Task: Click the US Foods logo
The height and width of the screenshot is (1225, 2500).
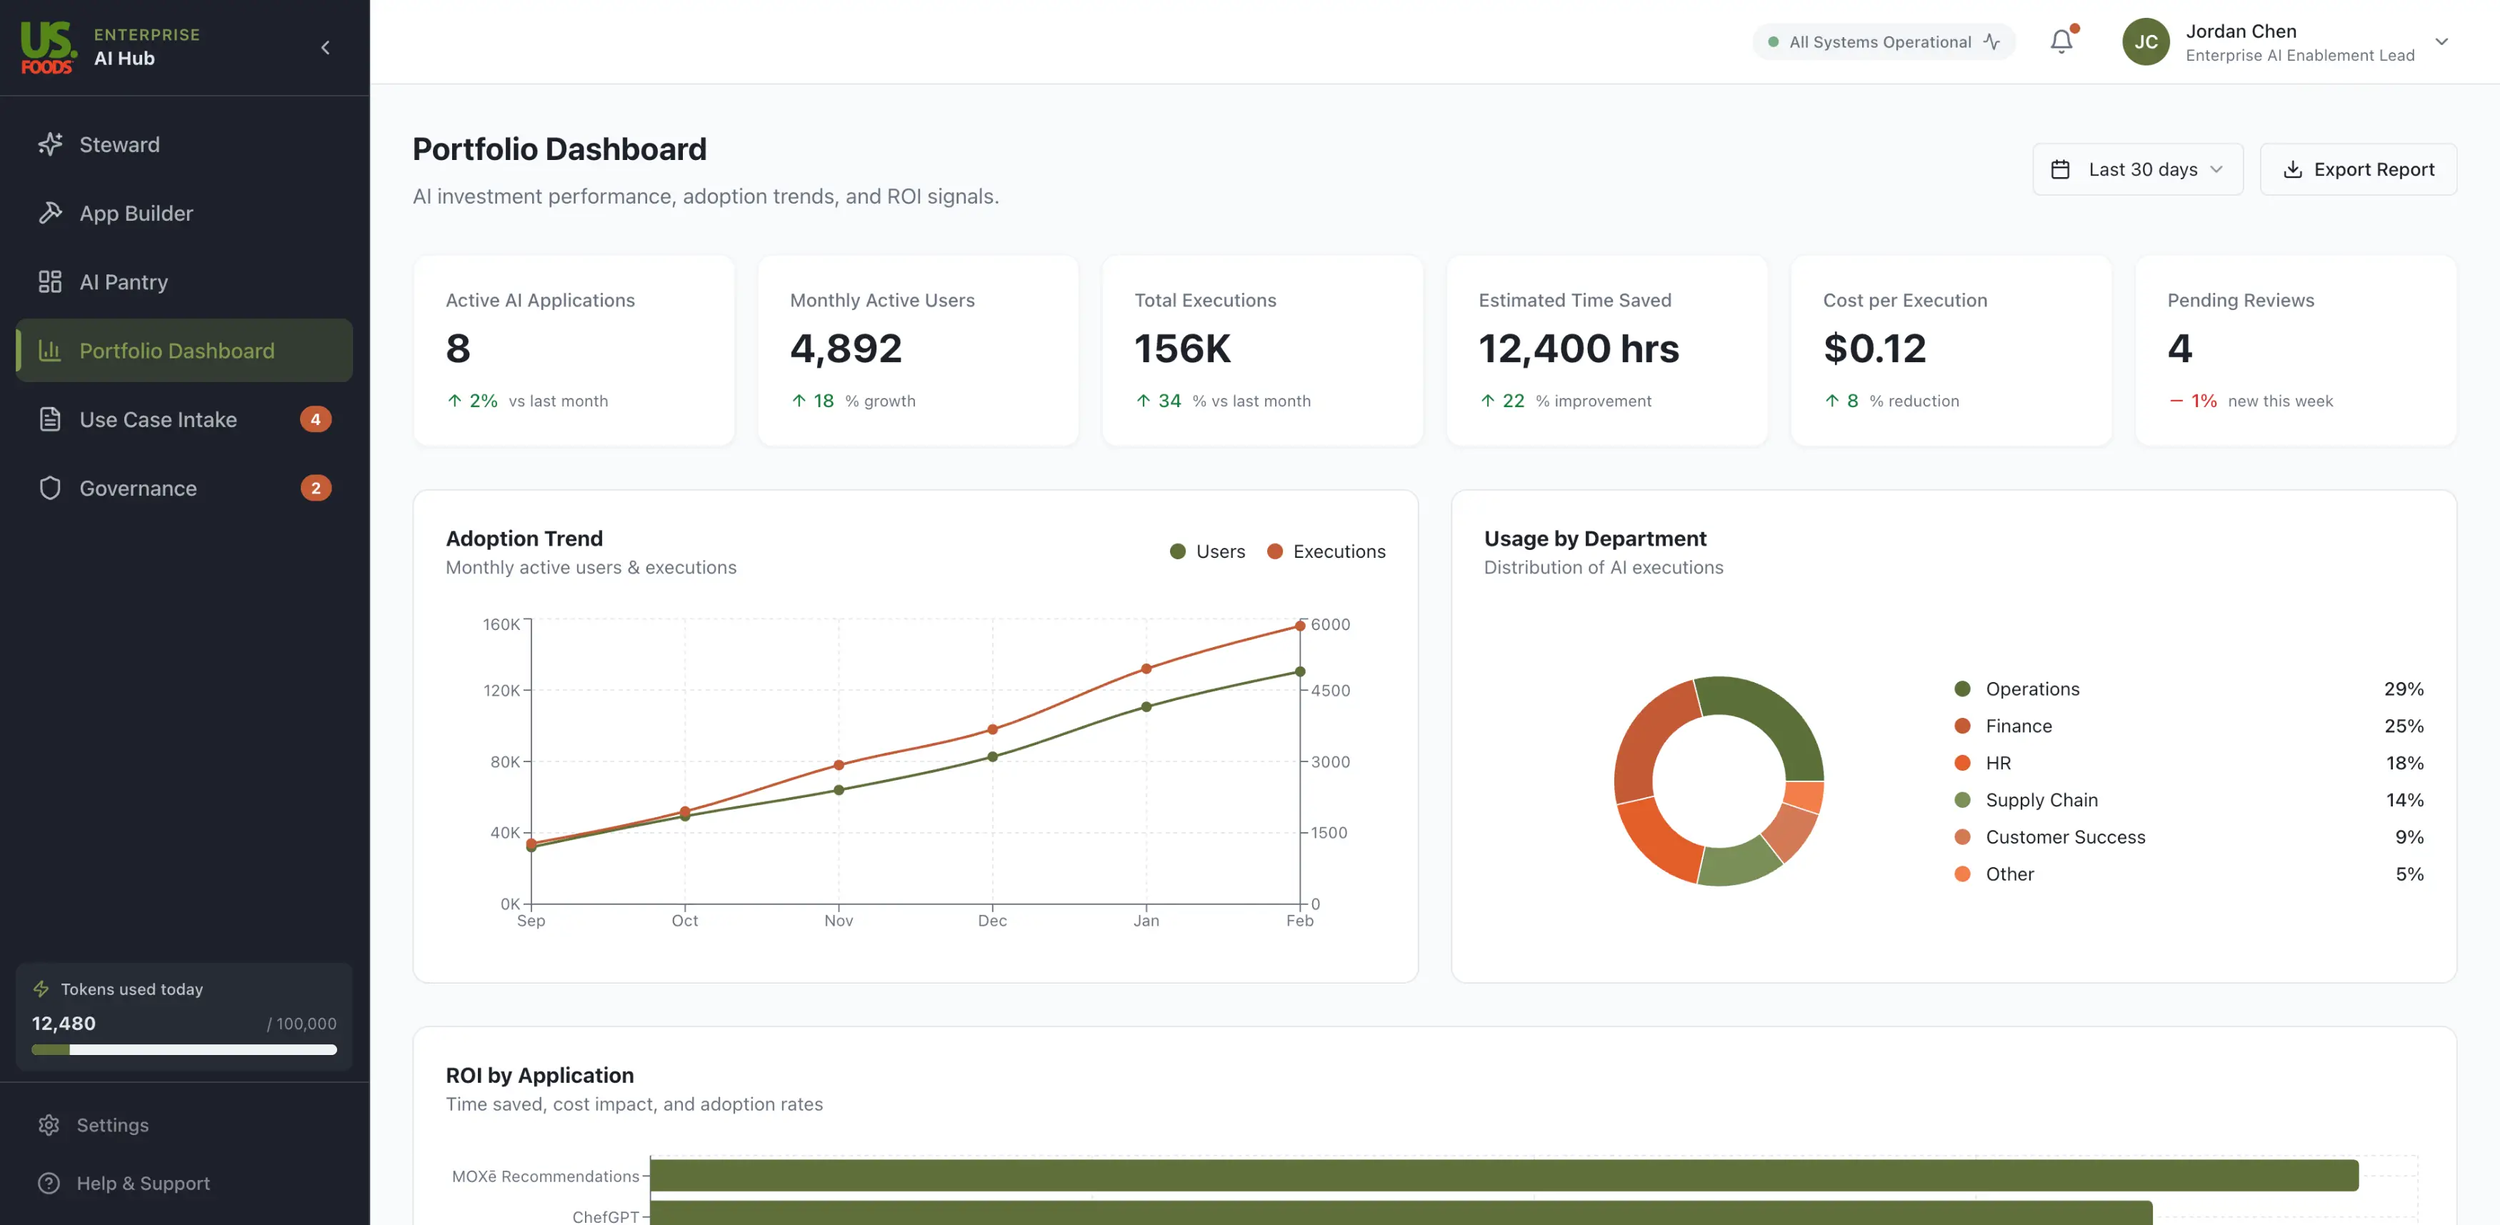Action: [48, 47]
